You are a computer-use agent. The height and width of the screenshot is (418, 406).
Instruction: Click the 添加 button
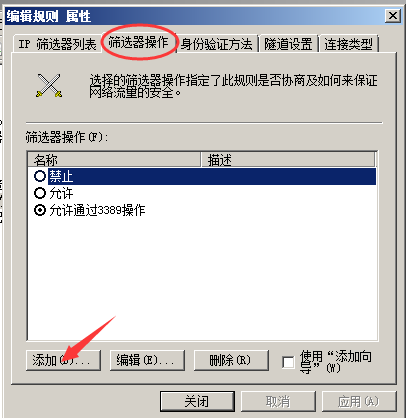coord(63,360)
